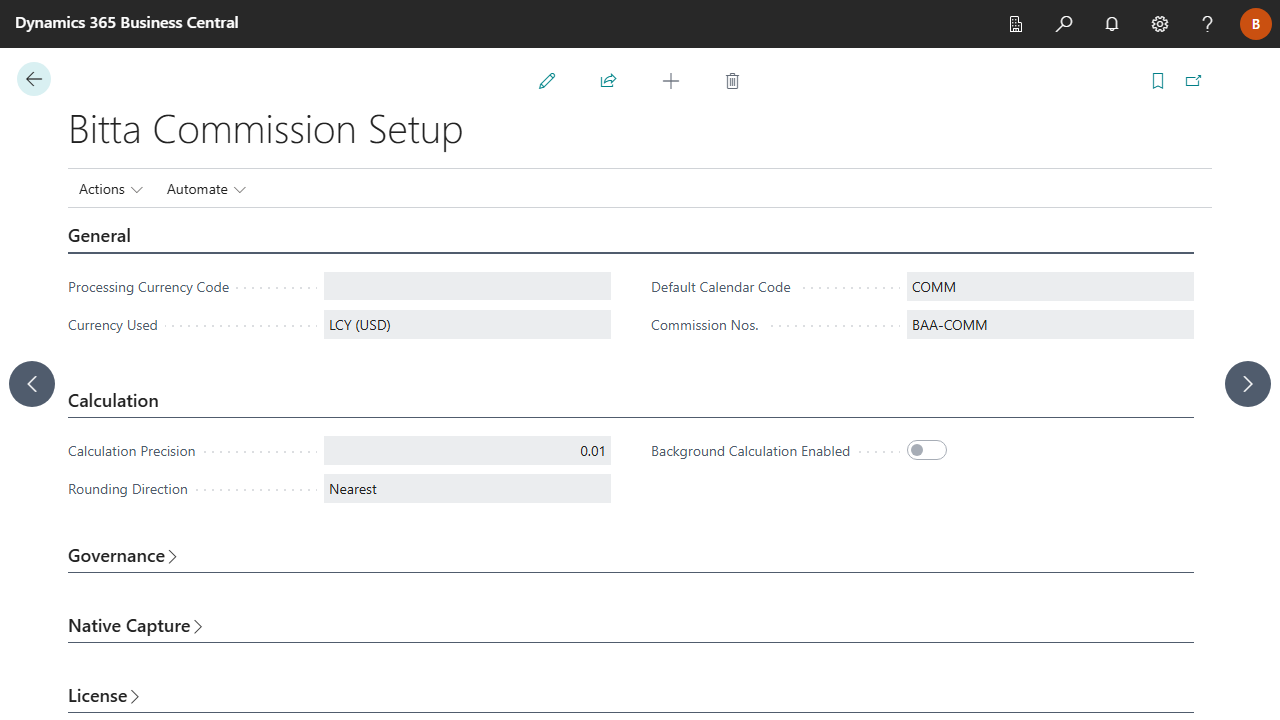The width and height of the screenshot is (1280, 720).
Task: Toggle Background Calculation Enabled switch
Action: 927,450
